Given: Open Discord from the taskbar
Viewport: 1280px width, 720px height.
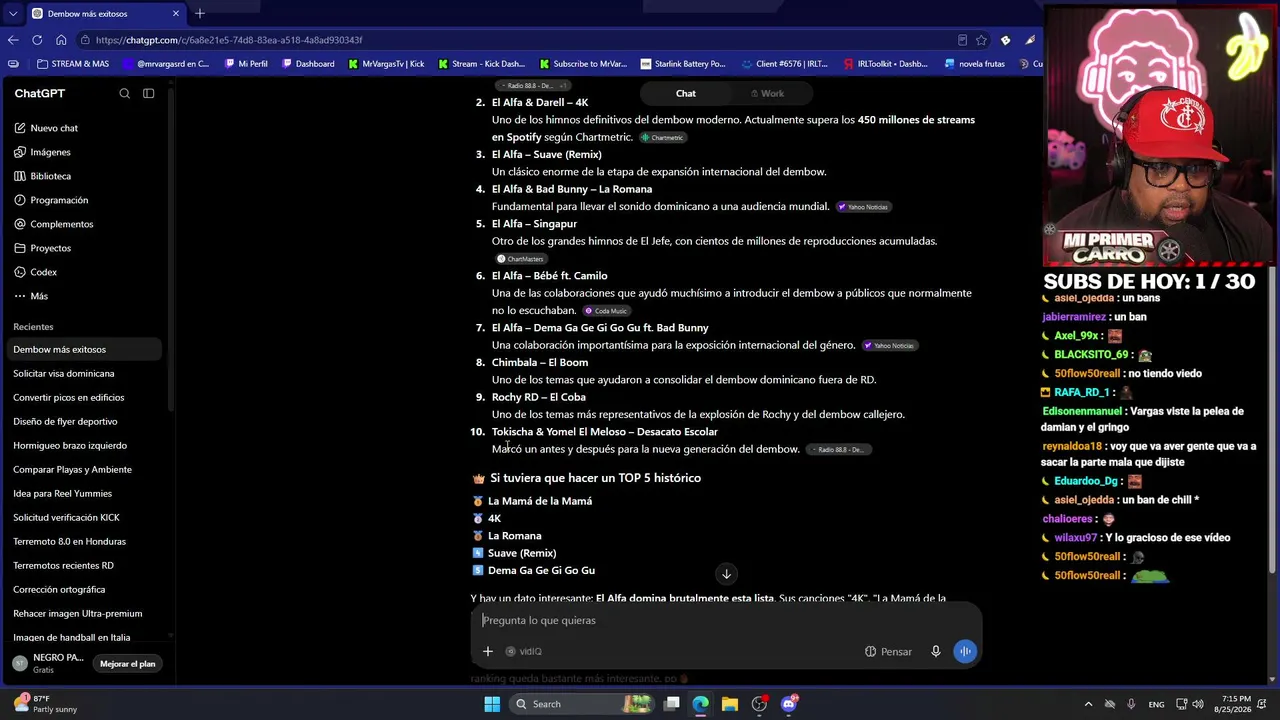Looking at the screenshot, I should click(789, 704).
